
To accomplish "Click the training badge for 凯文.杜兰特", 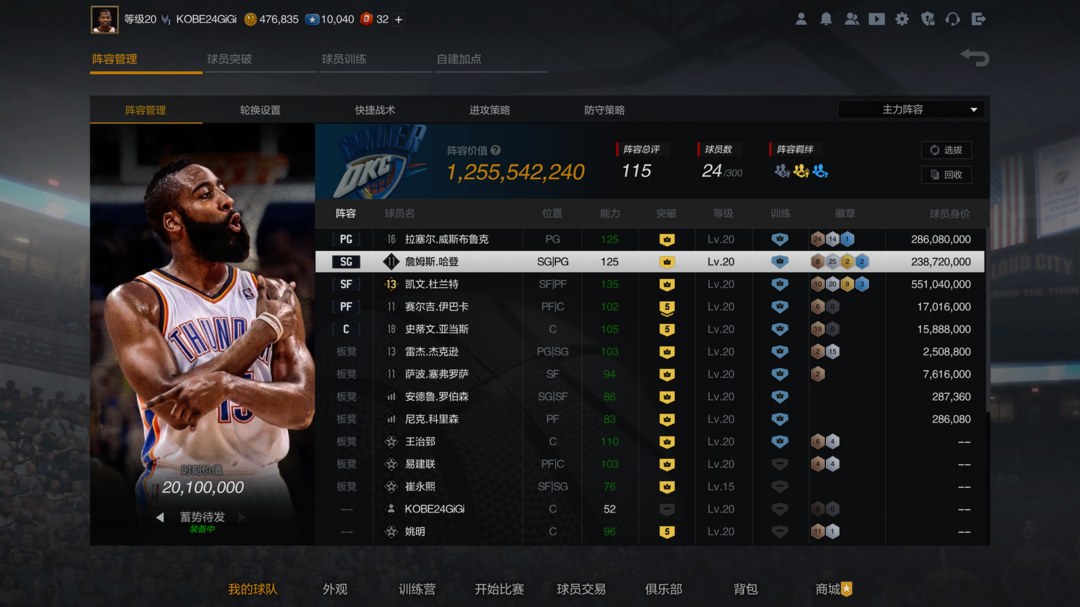I will [x=780, y=284].
